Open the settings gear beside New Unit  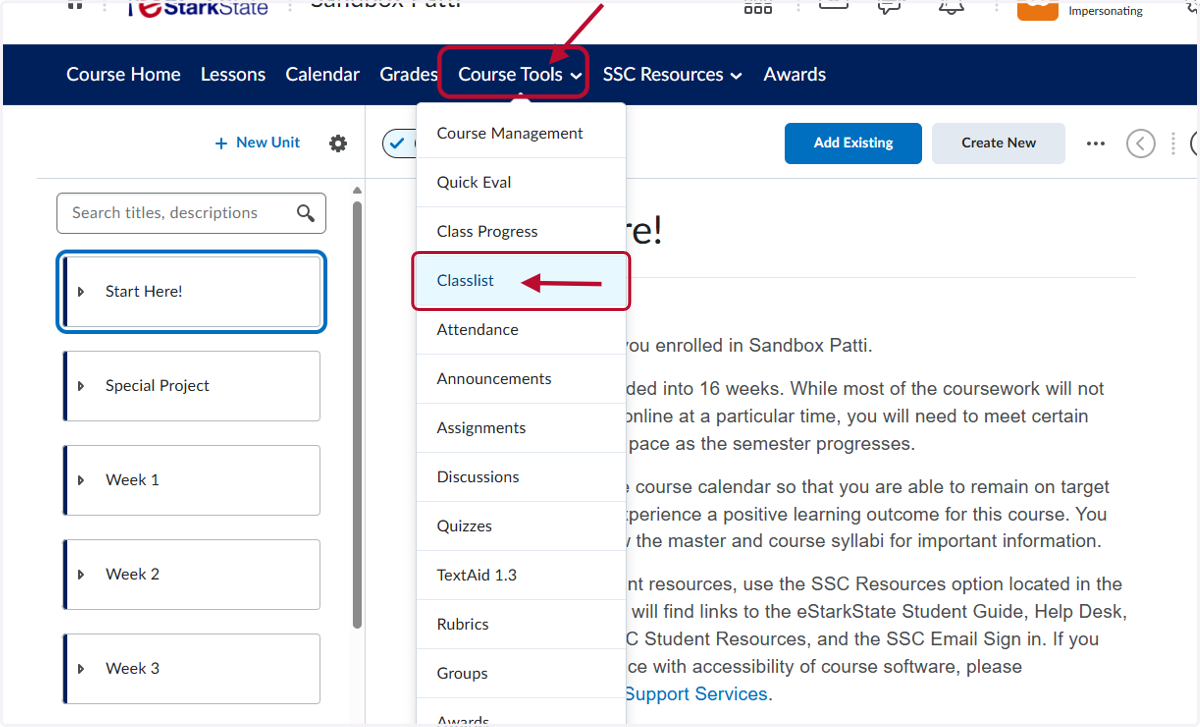pyautogui.click(x=338, y=143)
